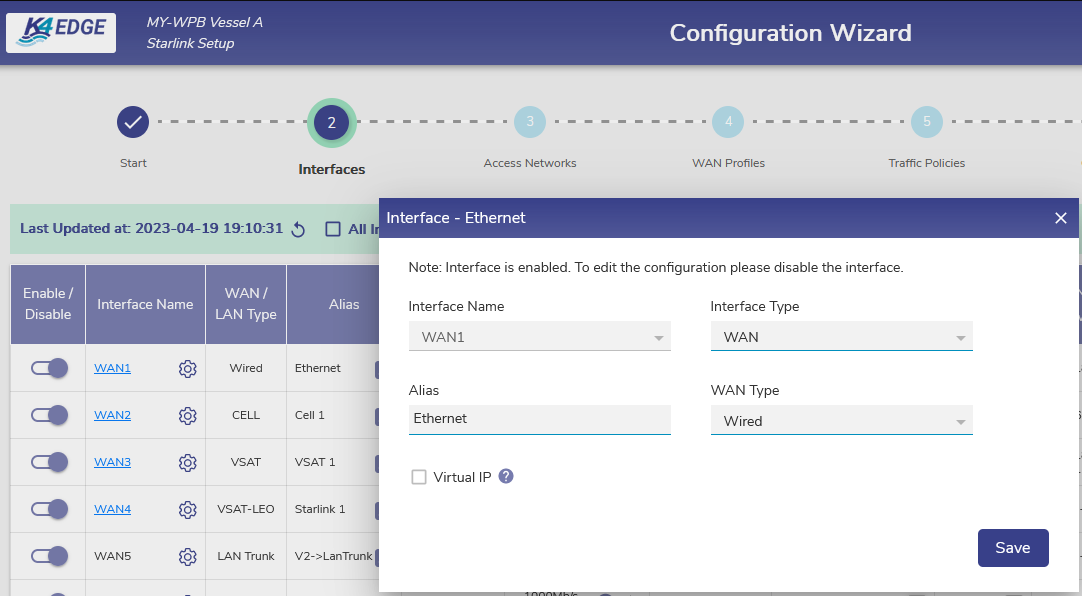Open settings gear for WAN2 interface
The image size is (1082, 596).
187,415
